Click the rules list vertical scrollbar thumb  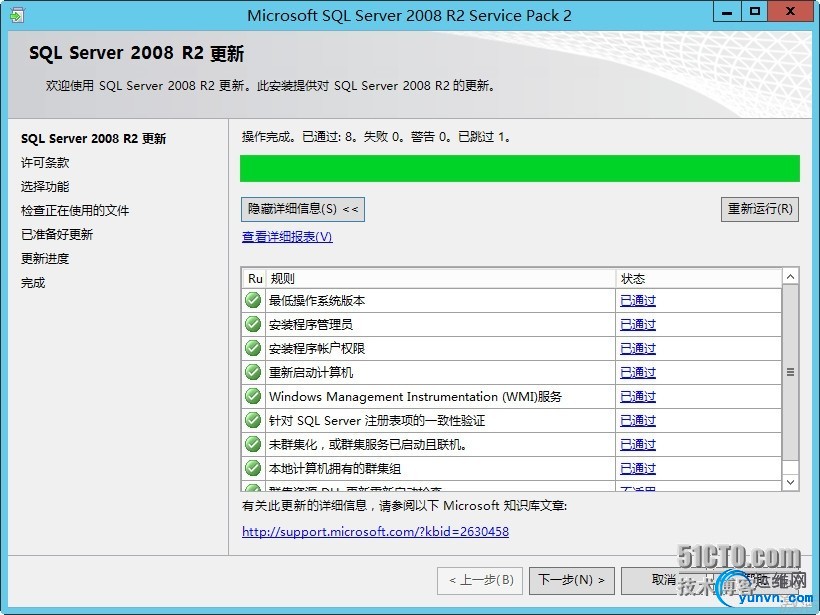791,372
